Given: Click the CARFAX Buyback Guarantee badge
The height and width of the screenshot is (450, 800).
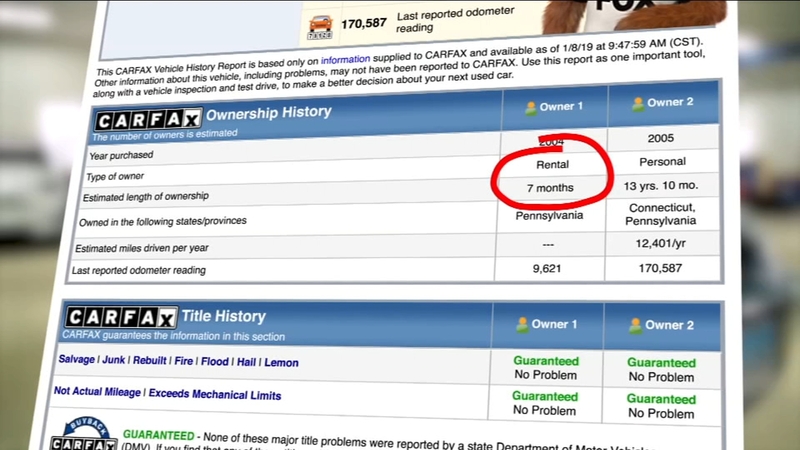Looking at the screenshot, I should click(x=84, y=435).
